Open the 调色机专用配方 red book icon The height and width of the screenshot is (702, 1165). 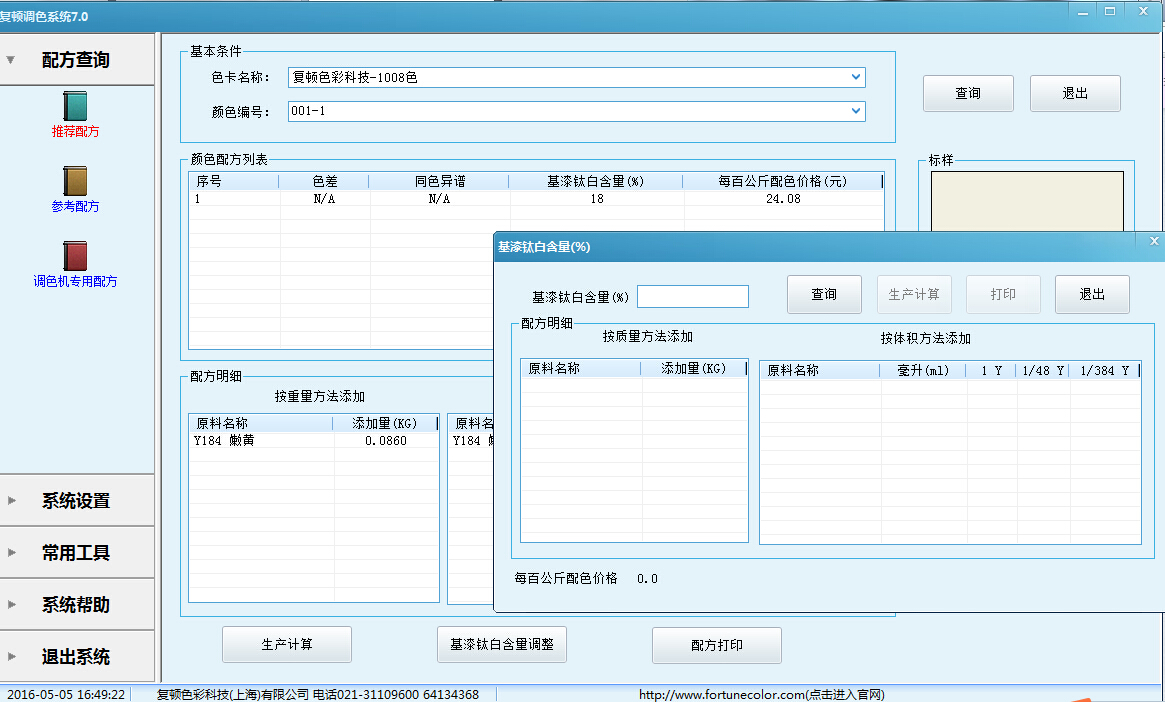point(75,257)
